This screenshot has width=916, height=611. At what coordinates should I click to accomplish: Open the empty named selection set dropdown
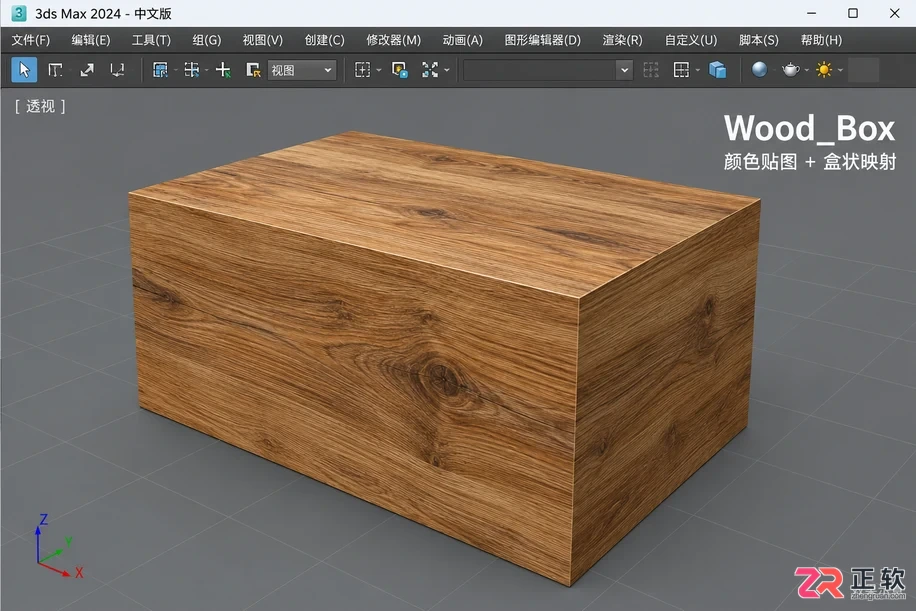(548, 70)
